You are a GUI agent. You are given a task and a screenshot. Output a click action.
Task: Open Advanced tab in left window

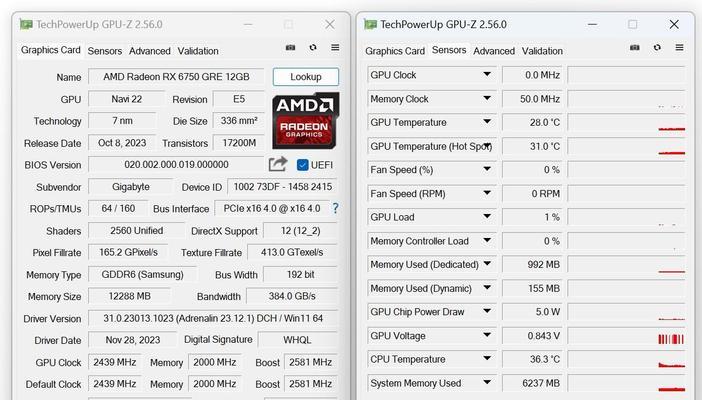(x=150, y=51)
